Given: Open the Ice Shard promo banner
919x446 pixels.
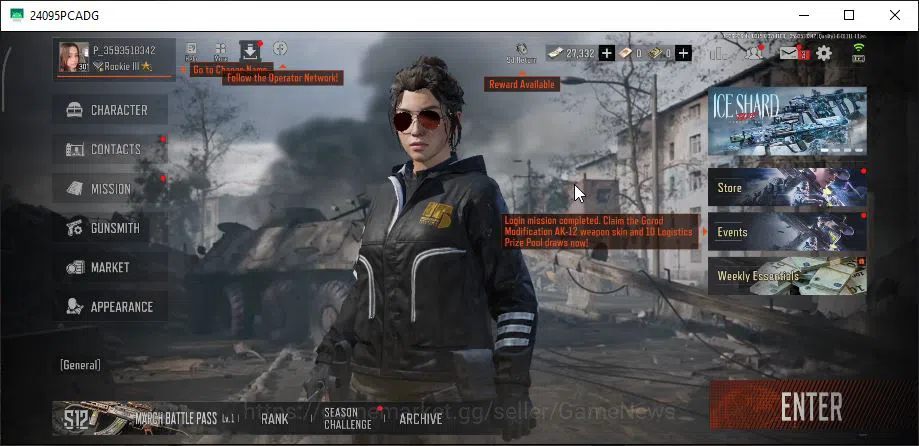Looking at the screenshot, I should [x=787, y=121].
